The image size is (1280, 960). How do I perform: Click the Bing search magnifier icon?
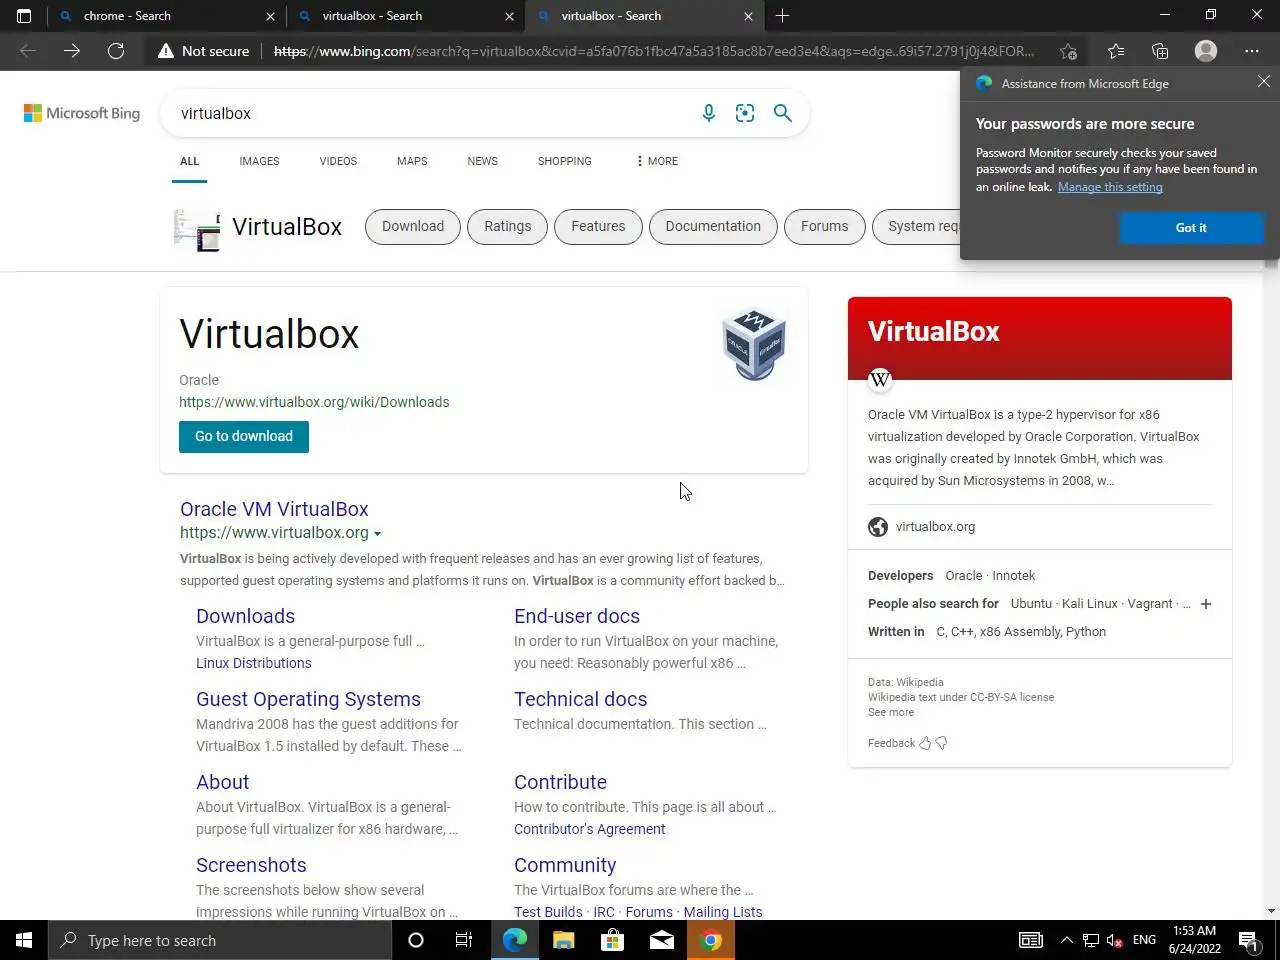point(783,113)
